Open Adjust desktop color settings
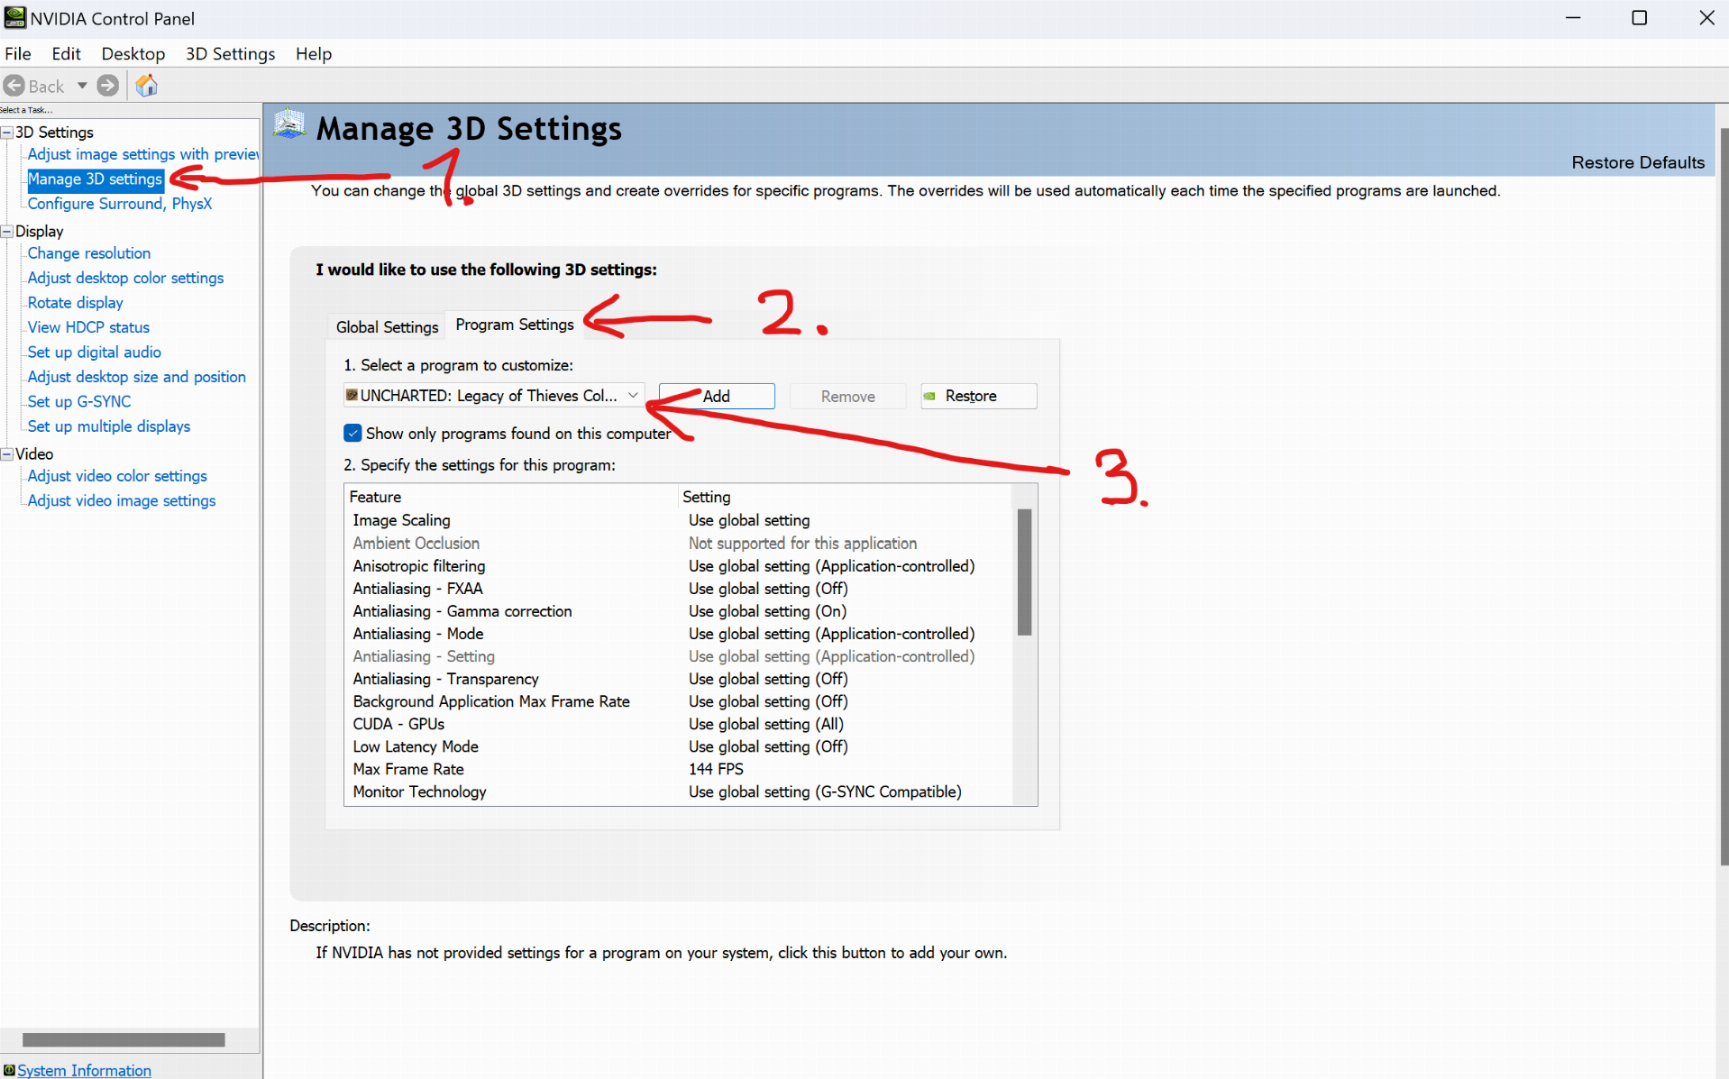 (126, 278)
